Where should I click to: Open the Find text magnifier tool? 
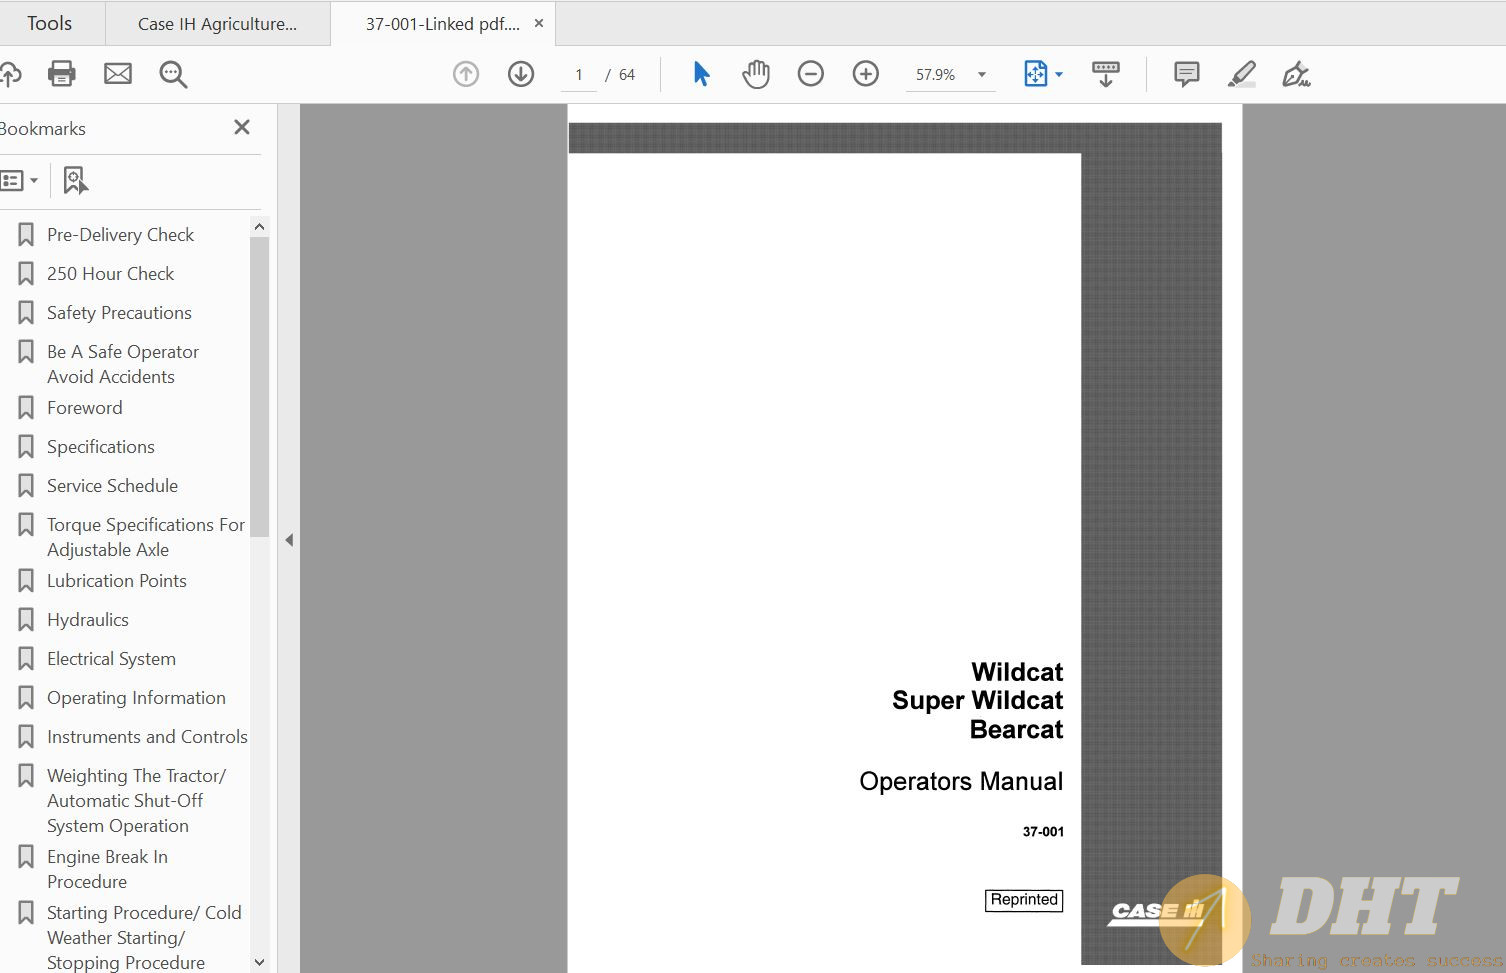click(173, 74)
